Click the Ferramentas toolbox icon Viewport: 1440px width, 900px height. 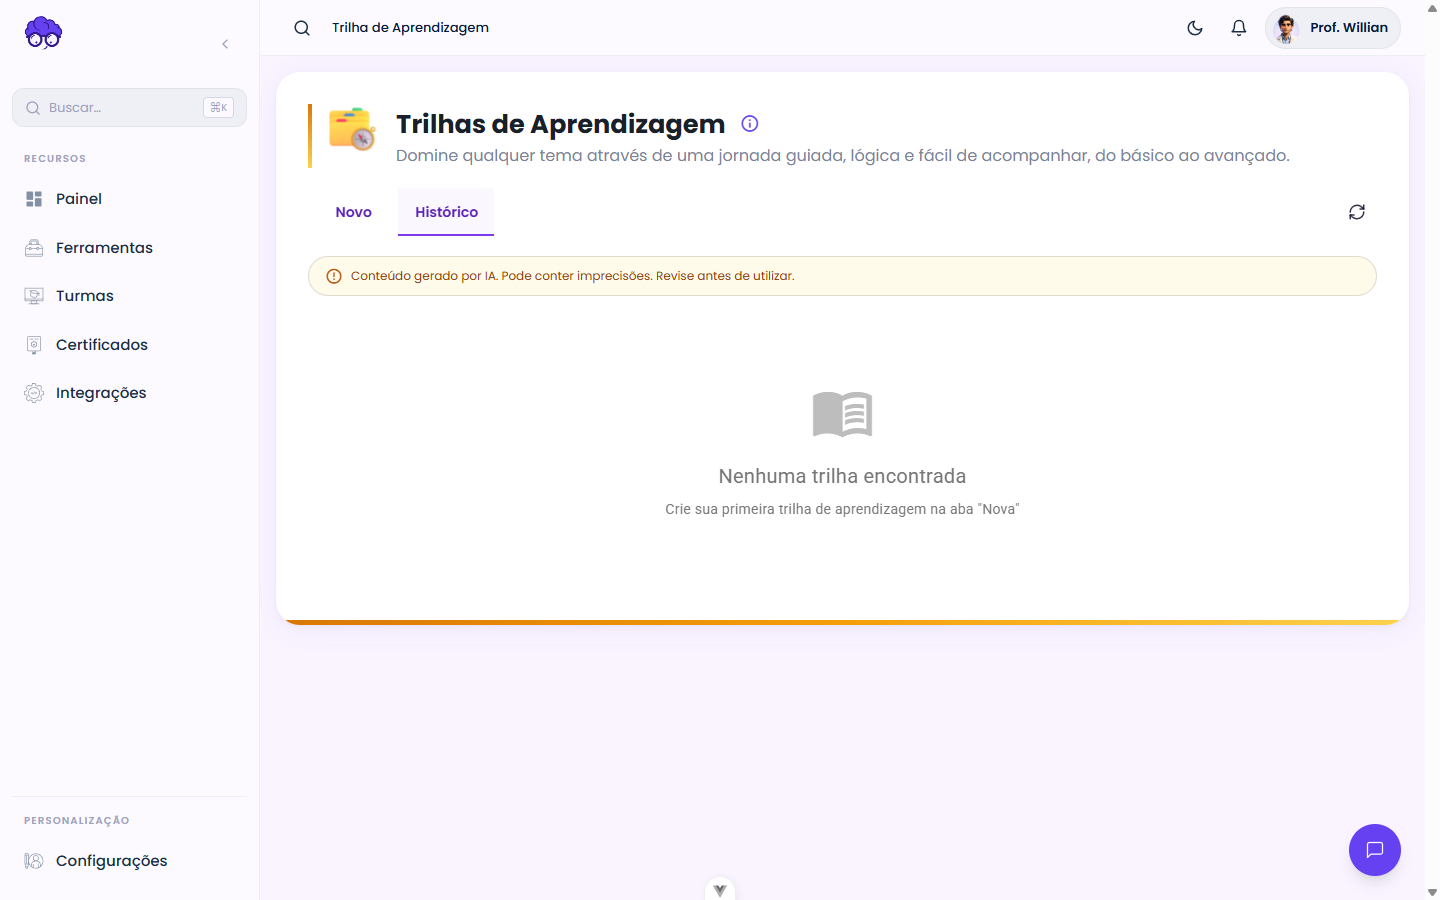(x=34, y=248)
